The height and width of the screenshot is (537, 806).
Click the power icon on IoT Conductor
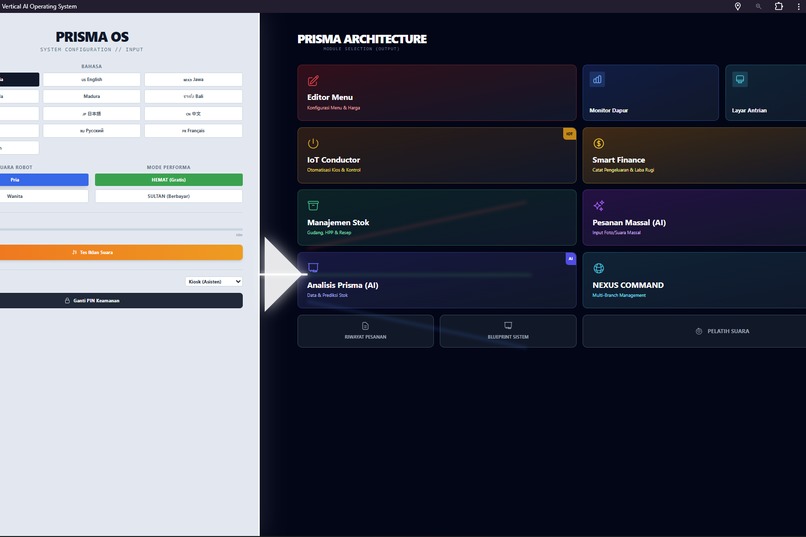[x=313, y=143]
